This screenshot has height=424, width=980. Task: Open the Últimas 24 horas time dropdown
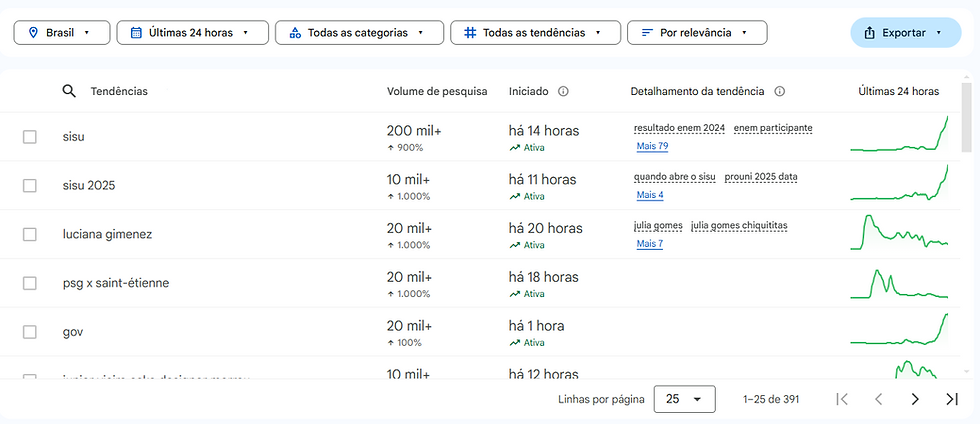tap(192, 33)
